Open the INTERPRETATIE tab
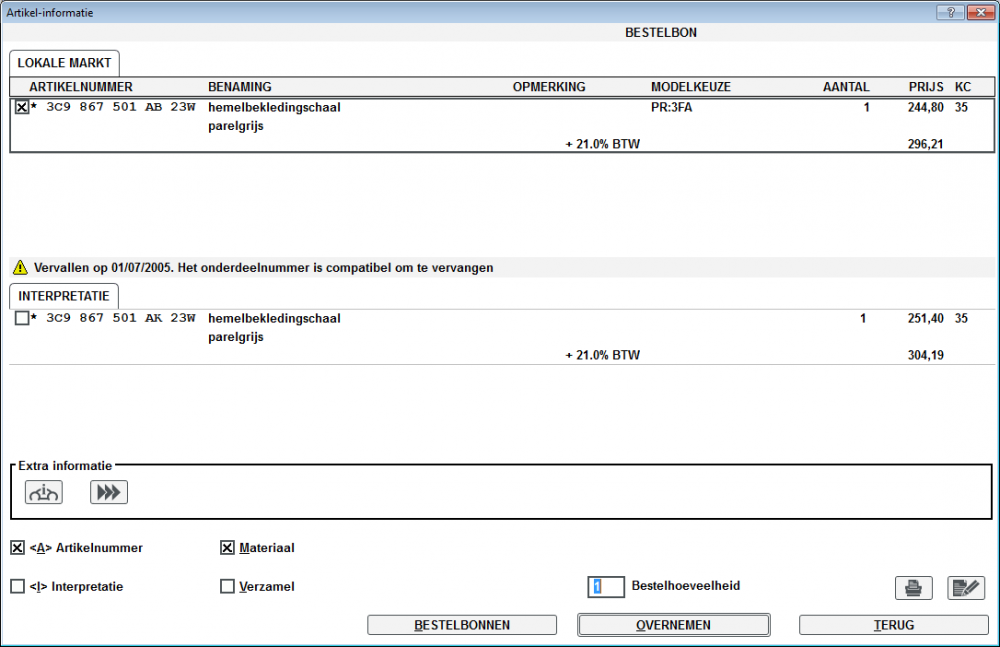1000x647 pixels. click(65, 297)
